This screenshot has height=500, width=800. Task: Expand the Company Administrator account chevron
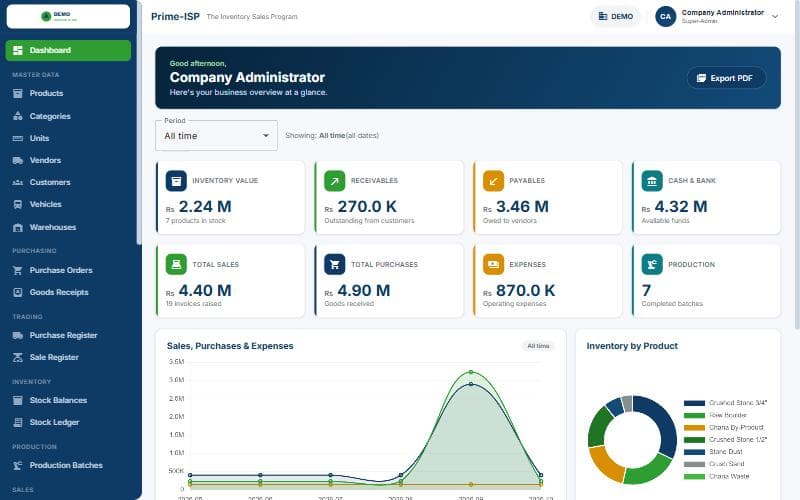[x=775, y=16]
